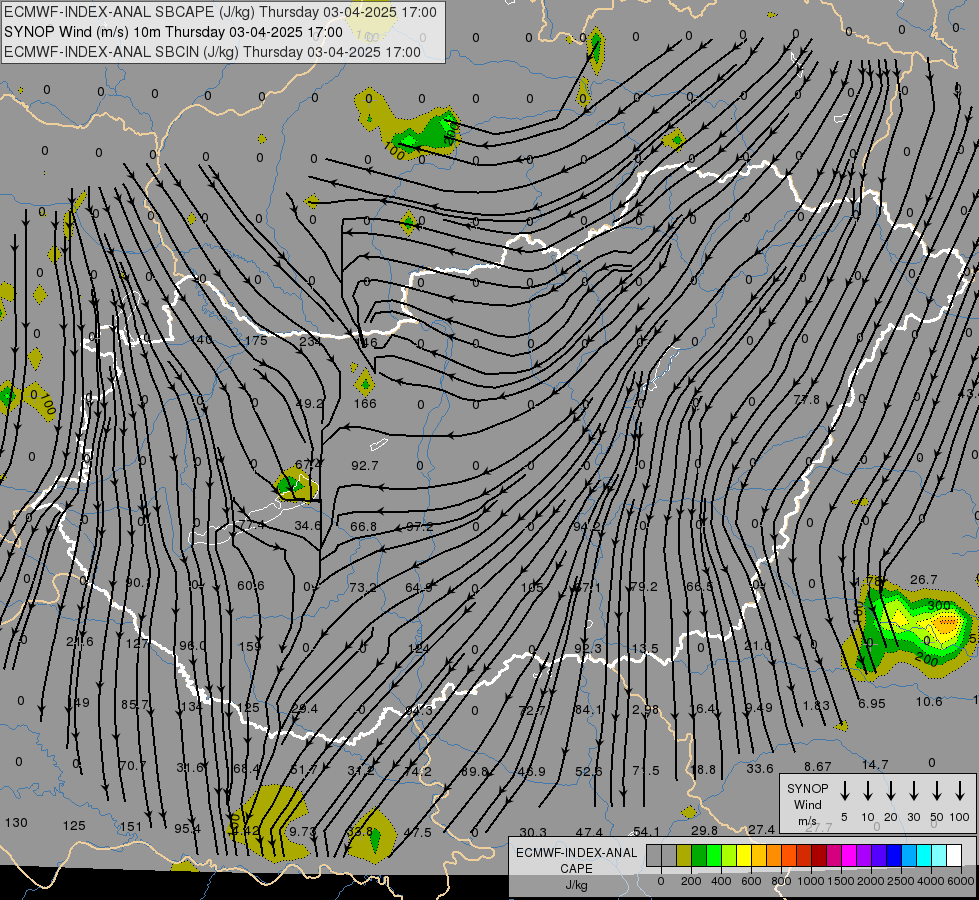Click the 6000 tick label on the CAPE bar
This screenshot has height=900, width=979.
tap(960, 881)
